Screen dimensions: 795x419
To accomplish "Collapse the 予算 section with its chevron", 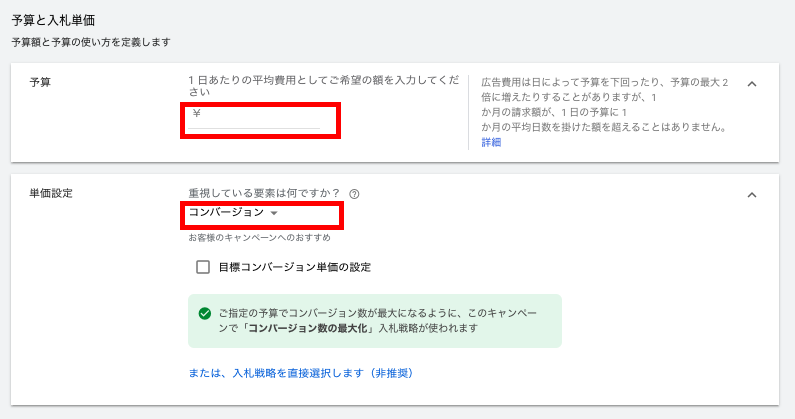I will coord(752,83).
